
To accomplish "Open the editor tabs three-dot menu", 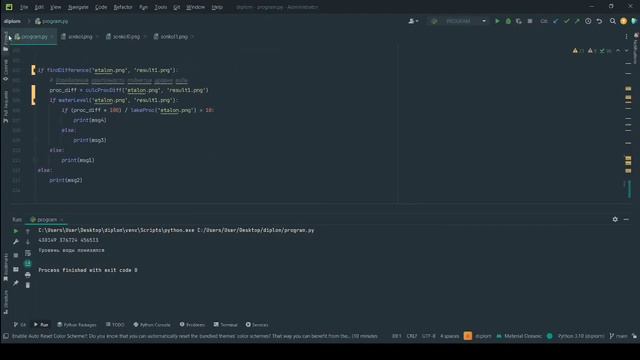I will [627, 37].
